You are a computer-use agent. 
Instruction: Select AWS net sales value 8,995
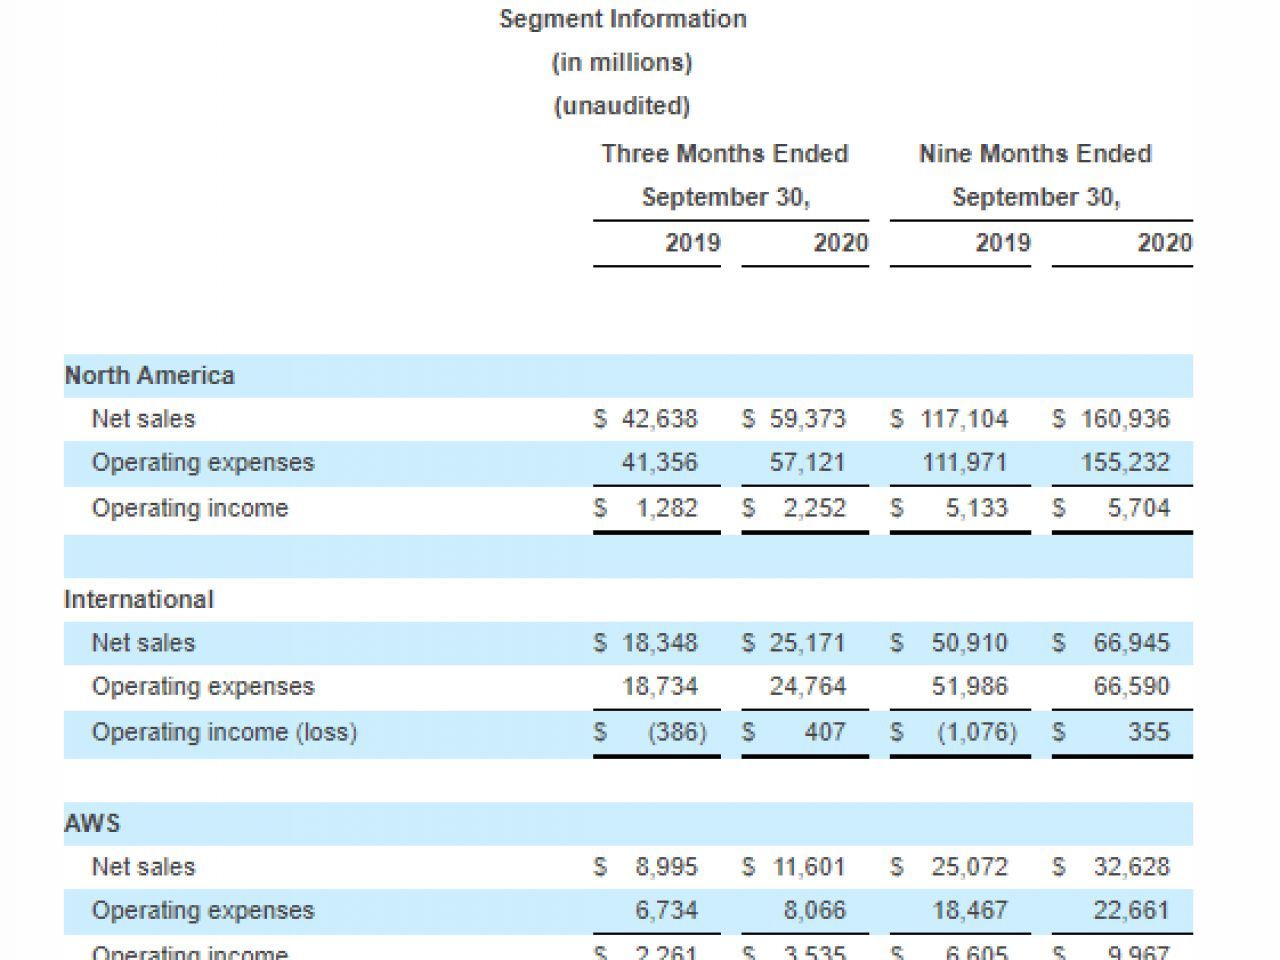[x=667, y=867]
